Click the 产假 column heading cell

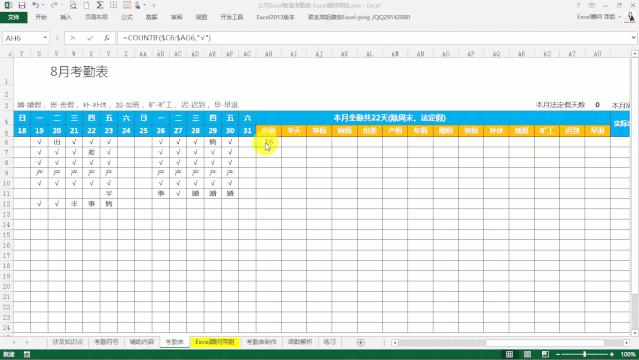pos(395,131)
